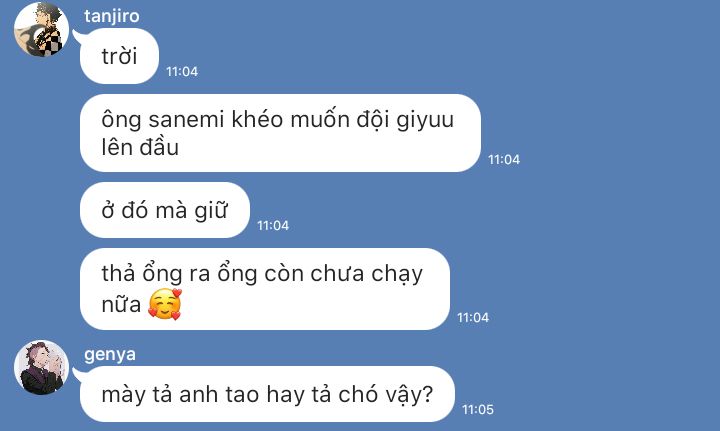Click the timestamp next to the sanemi message
This screenshot has width=720, height=431.
coord(504,160)
